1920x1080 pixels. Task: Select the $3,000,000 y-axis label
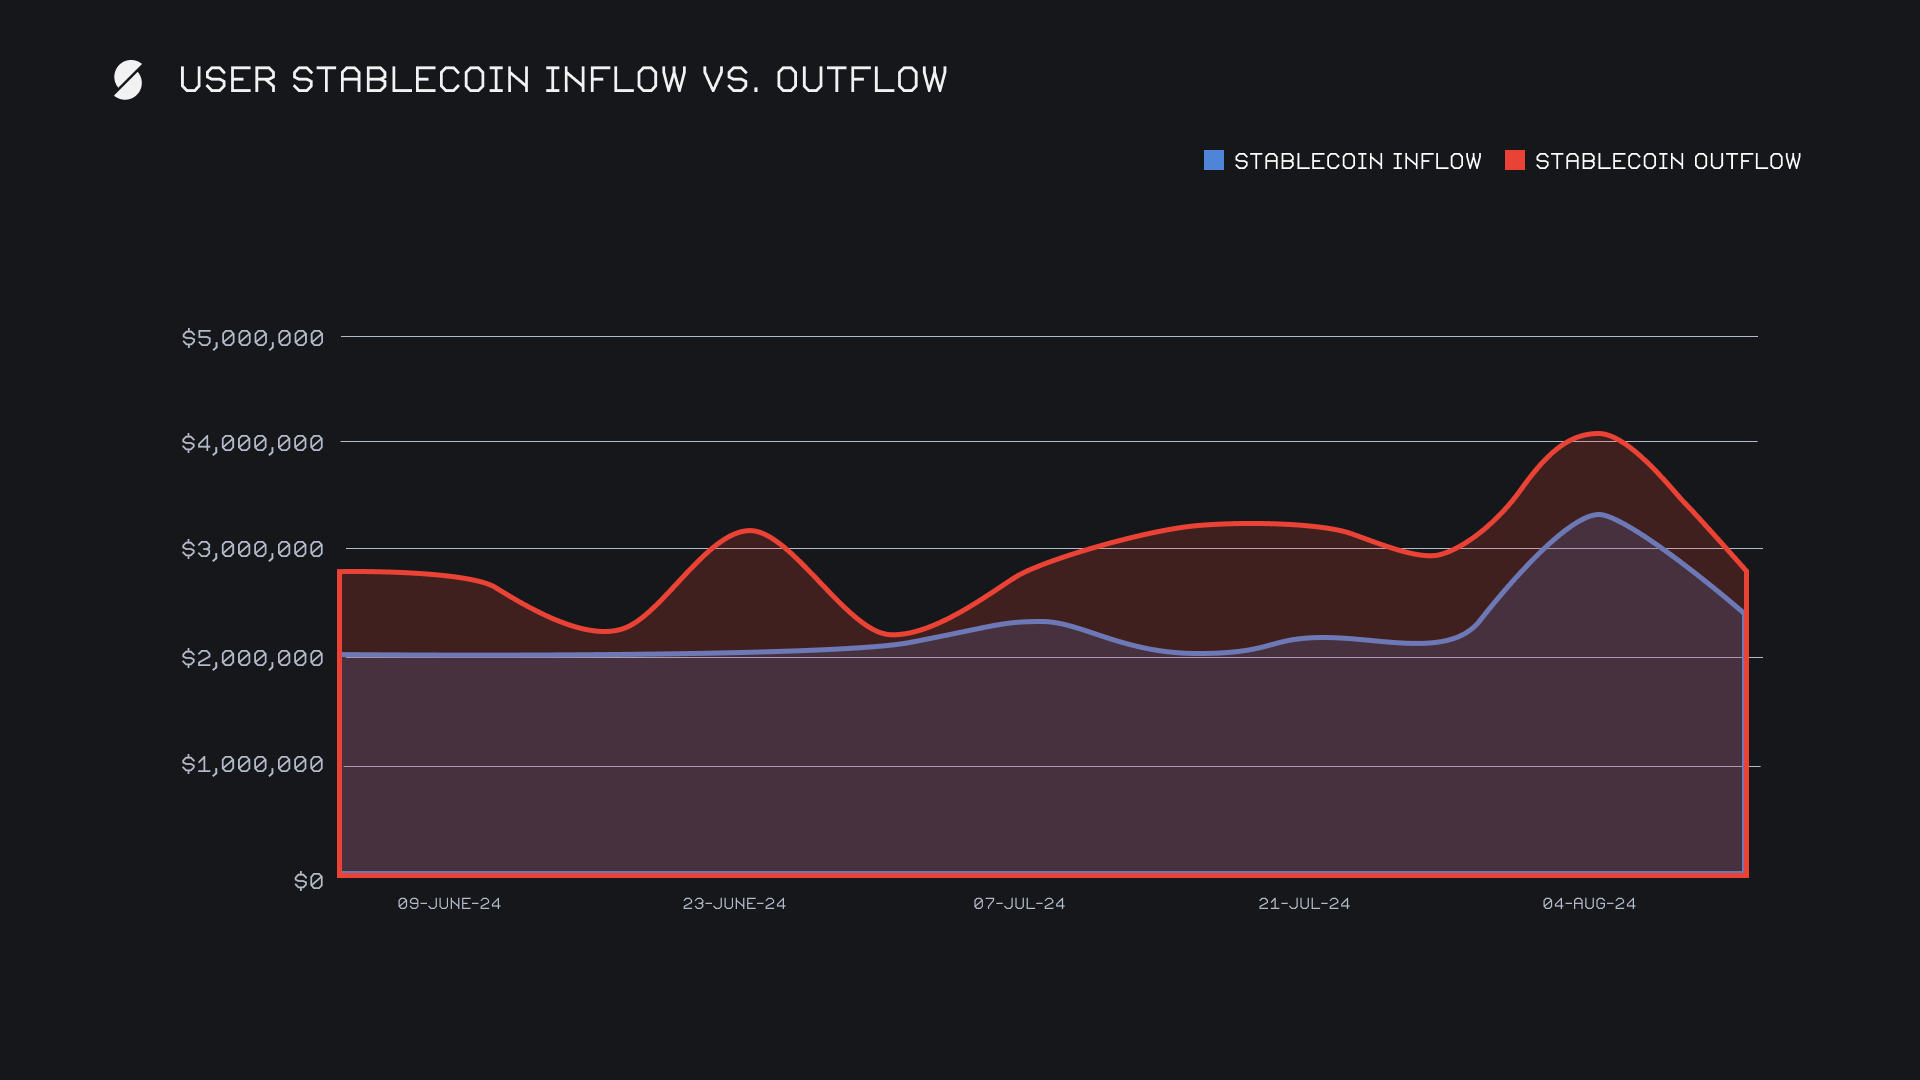[252, 549]
